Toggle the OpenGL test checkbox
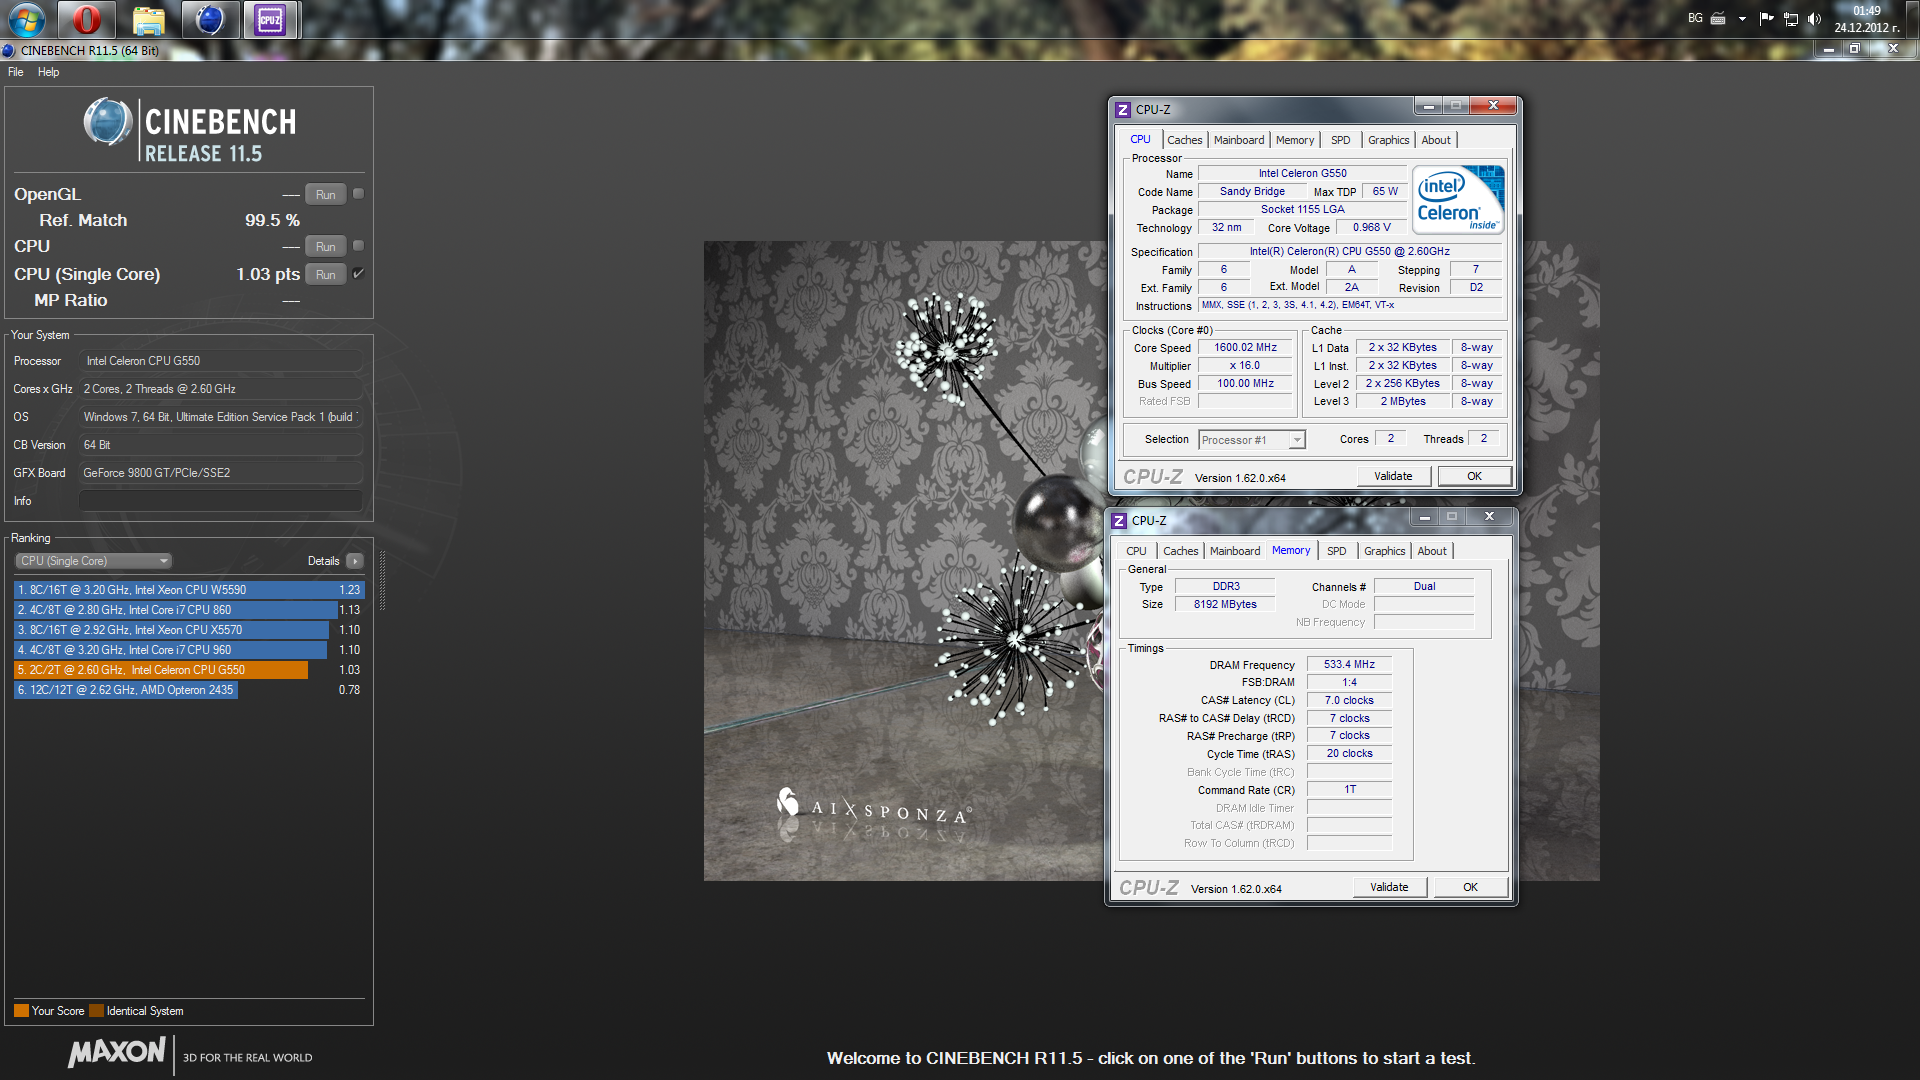 point(358,194)
